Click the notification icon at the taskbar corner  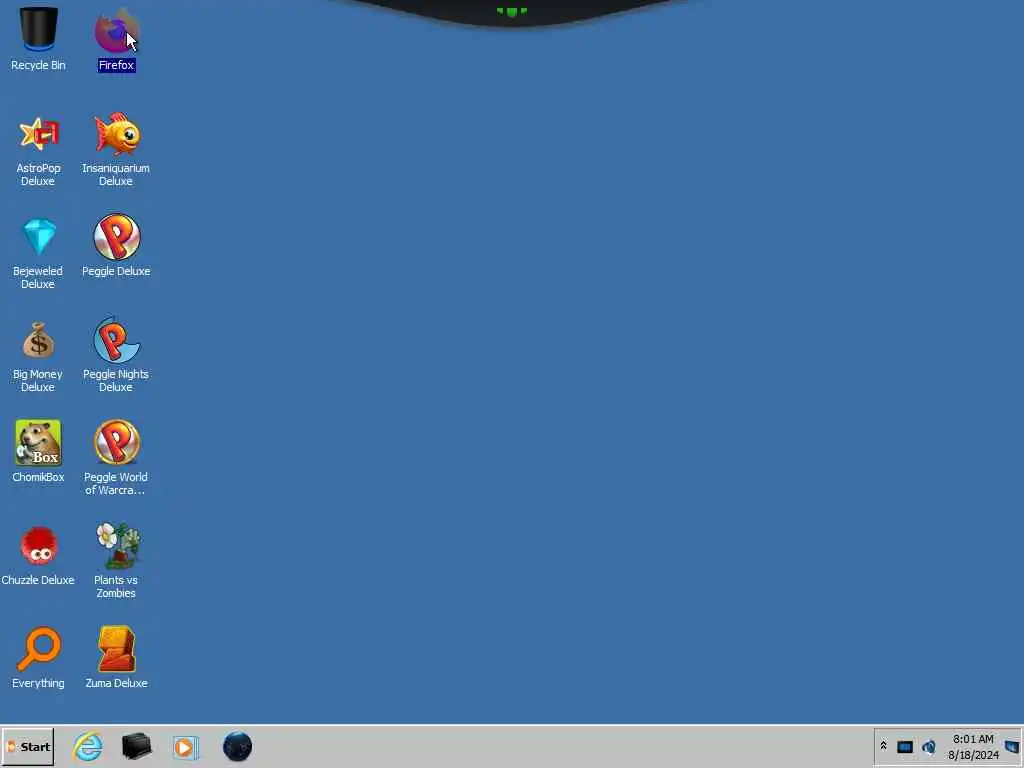click(x=1013, y=746)
